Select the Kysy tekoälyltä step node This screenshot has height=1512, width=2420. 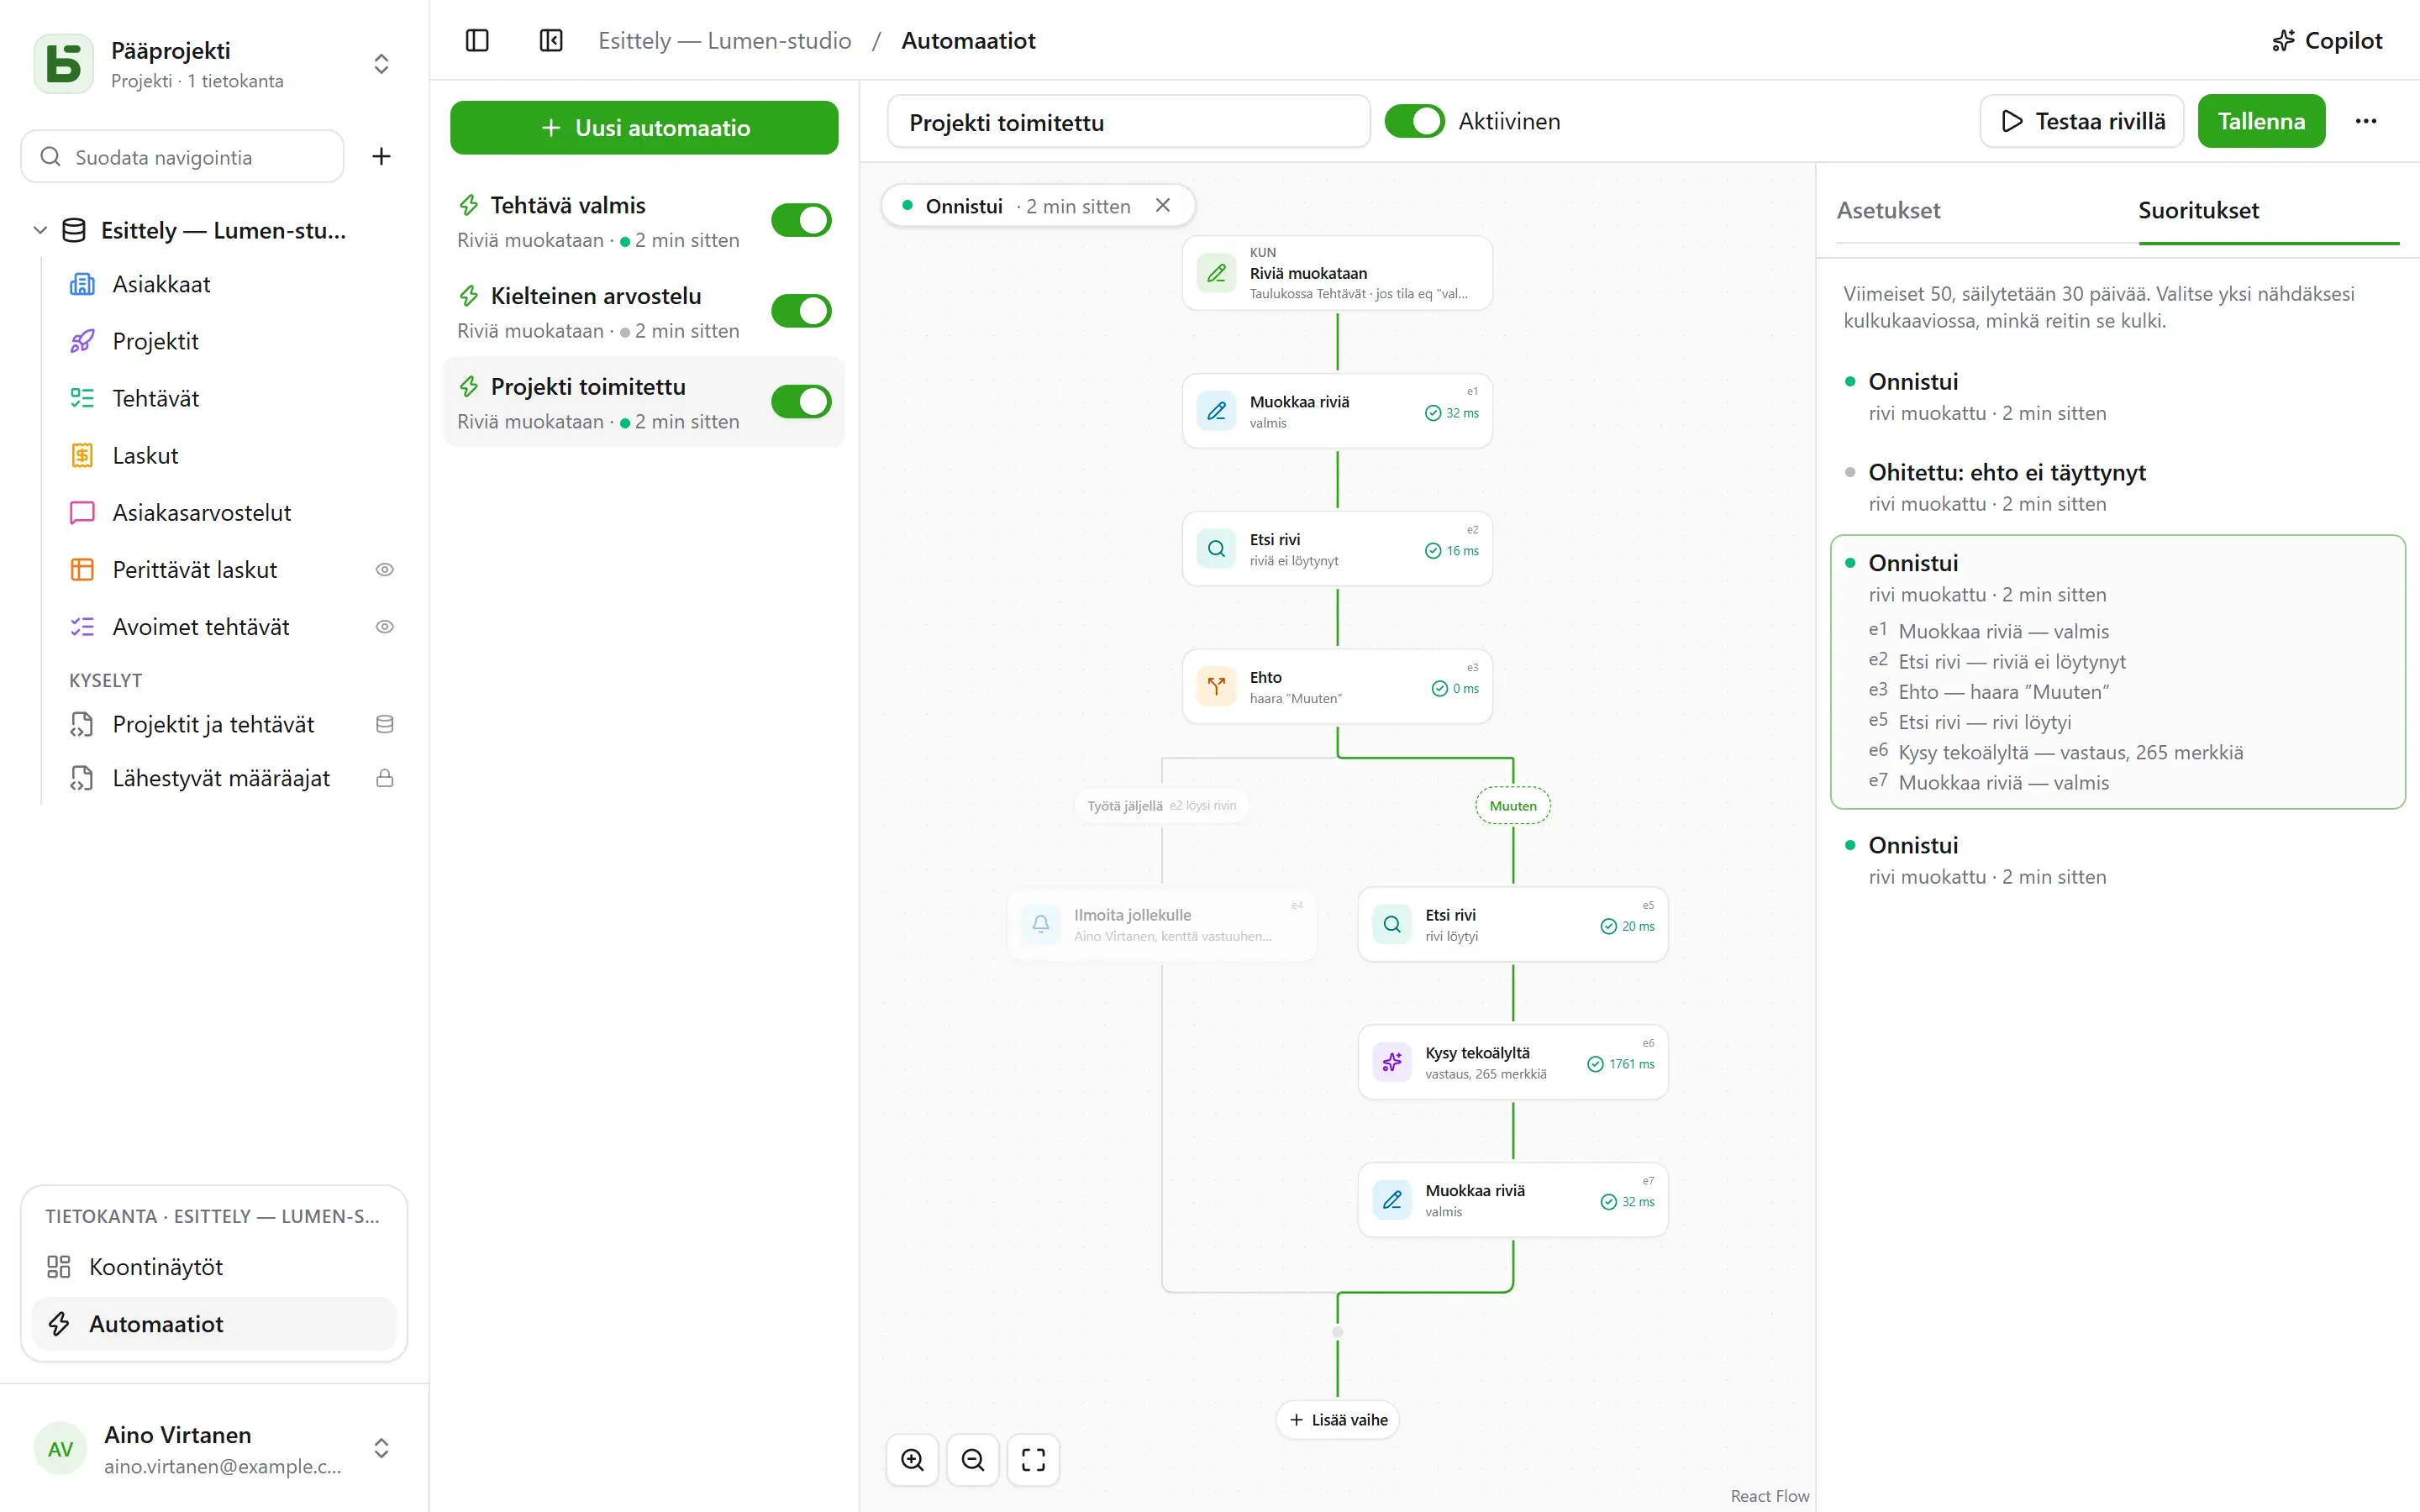(1512, 1062)
